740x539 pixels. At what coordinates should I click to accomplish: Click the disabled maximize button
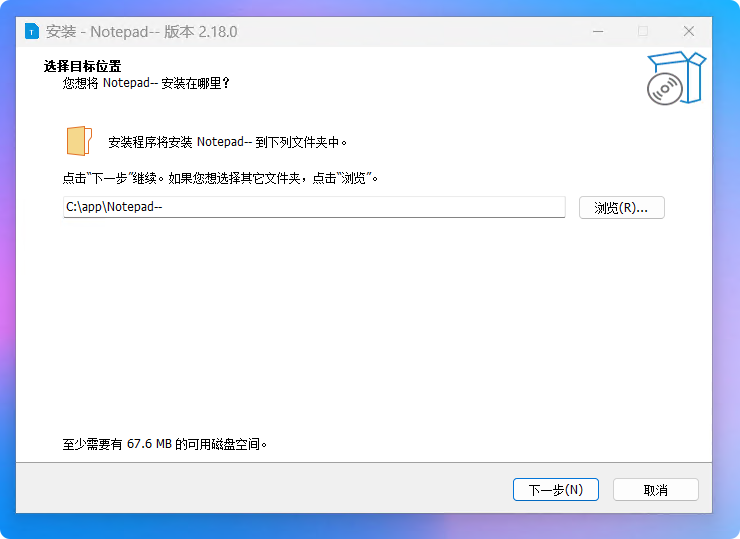[643, 32]
